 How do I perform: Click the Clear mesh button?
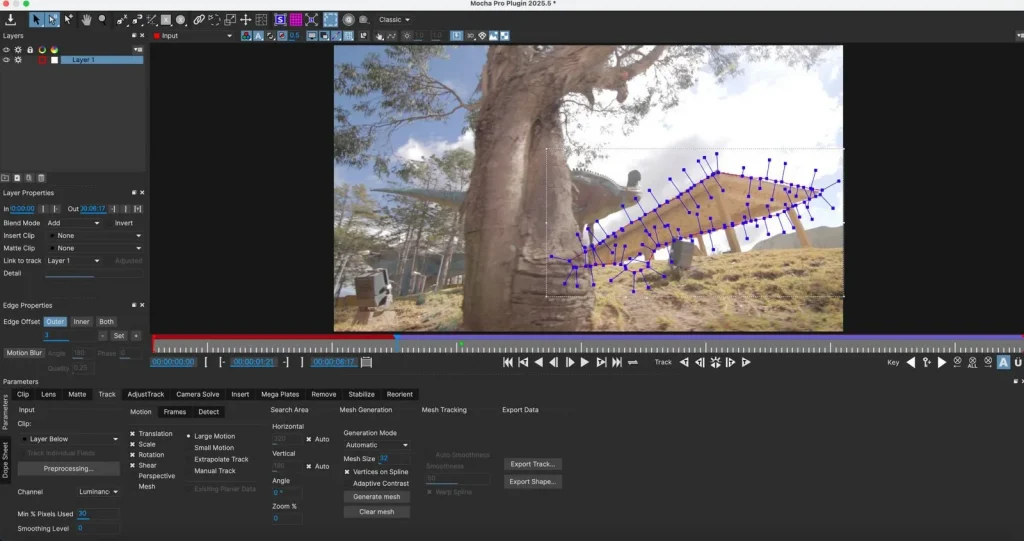click(x=377, y=512)
